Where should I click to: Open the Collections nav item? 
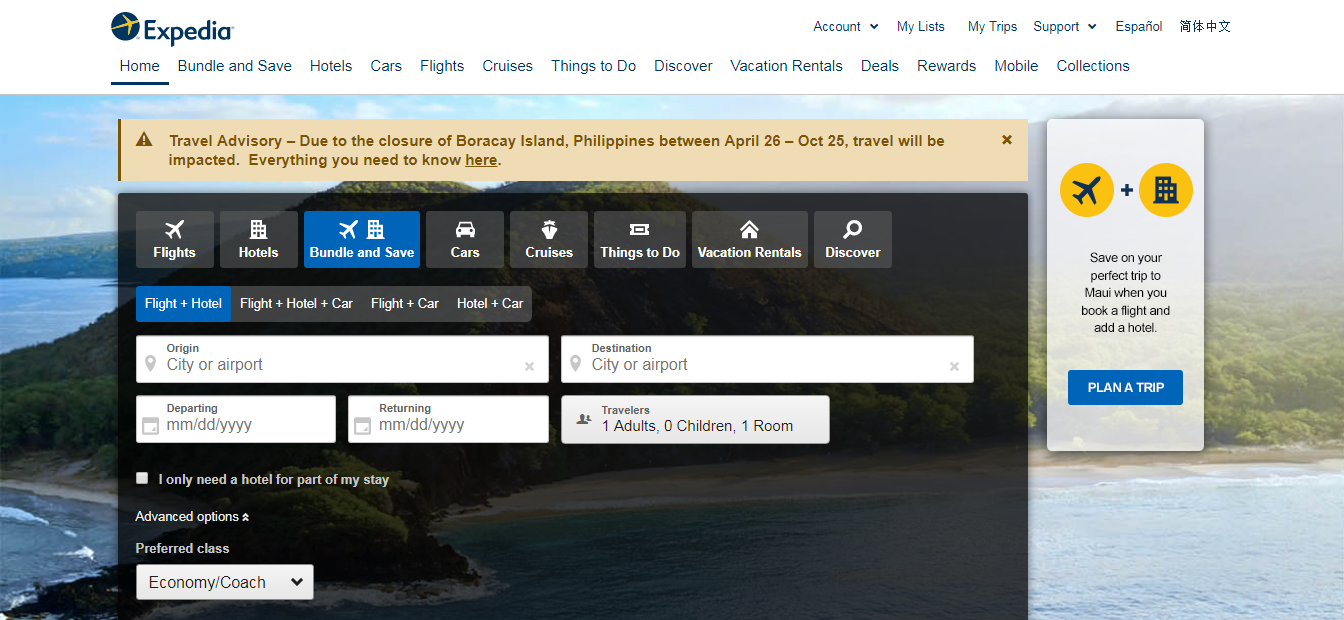pos(1093,66)
